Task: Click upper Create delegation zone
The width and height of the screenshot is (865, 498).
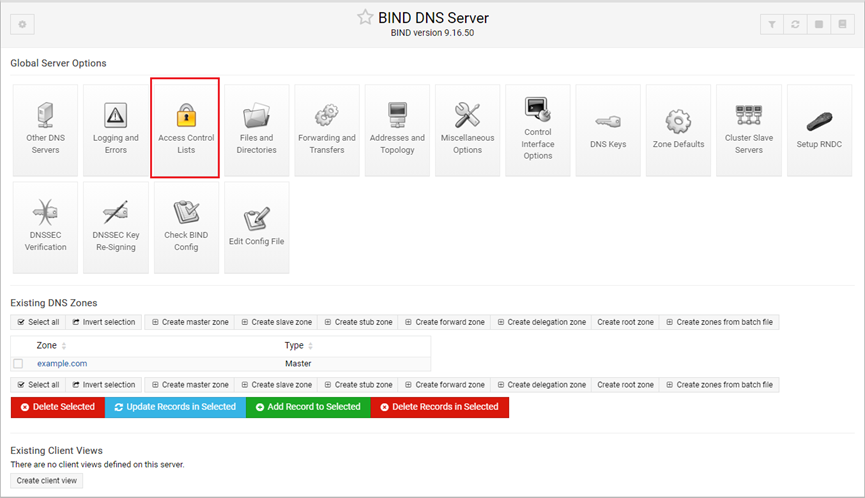Action: pos(541,322)
